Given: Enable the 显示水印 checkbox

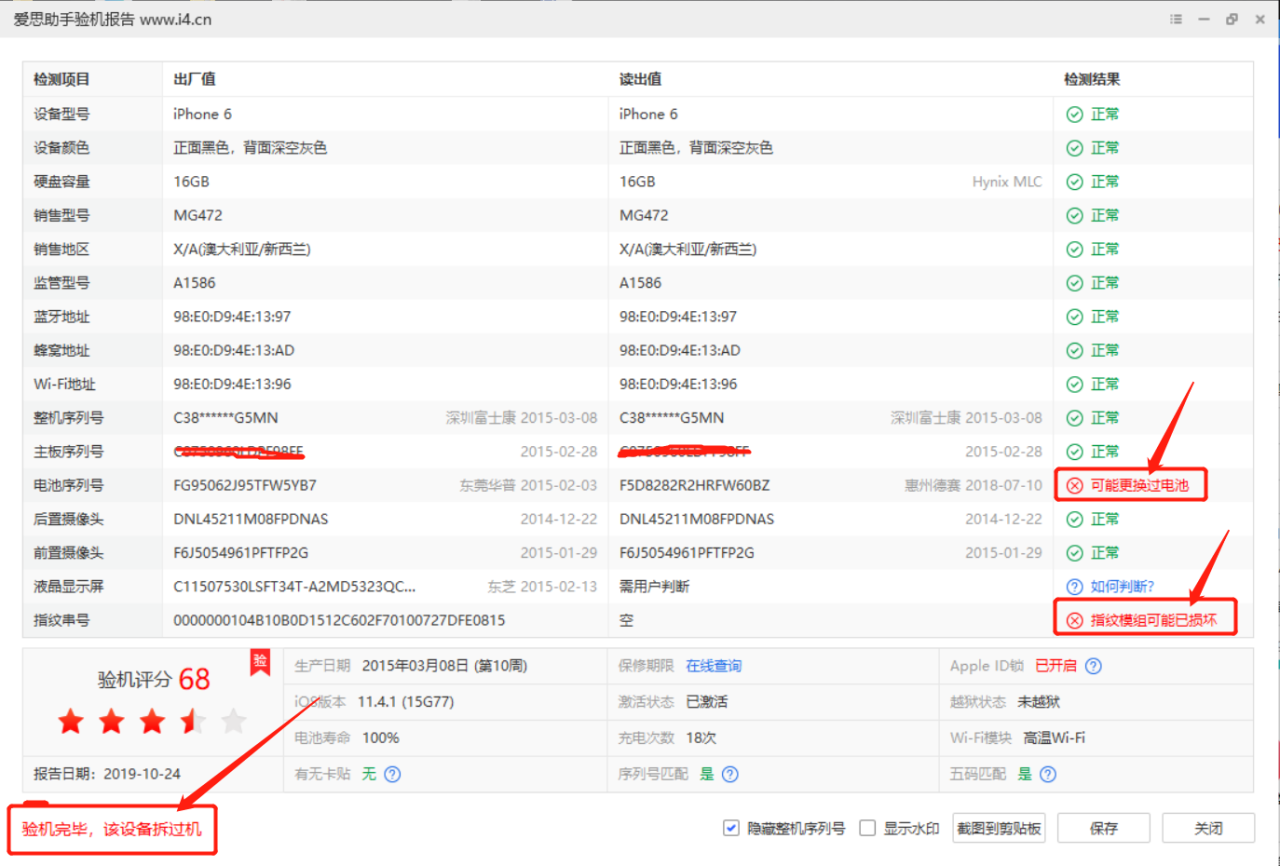Looking at the screenshot, I should coord(868,828).
